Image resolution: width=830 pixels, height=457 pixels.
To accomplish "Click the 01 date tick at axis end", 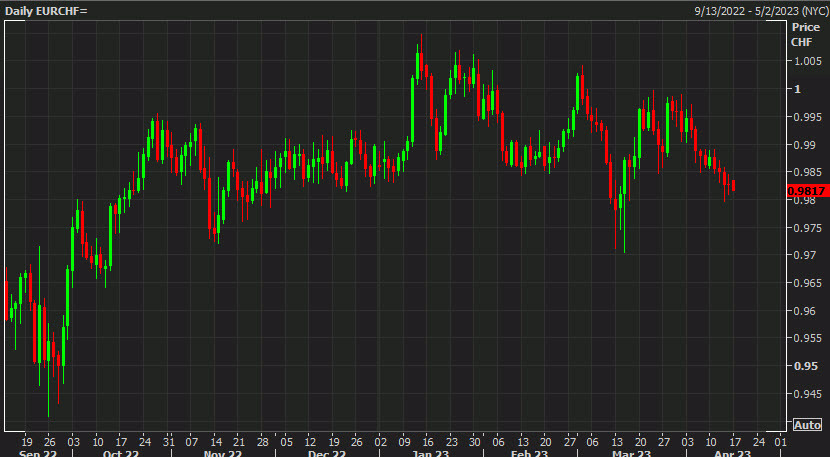I will tap(780, 441).
